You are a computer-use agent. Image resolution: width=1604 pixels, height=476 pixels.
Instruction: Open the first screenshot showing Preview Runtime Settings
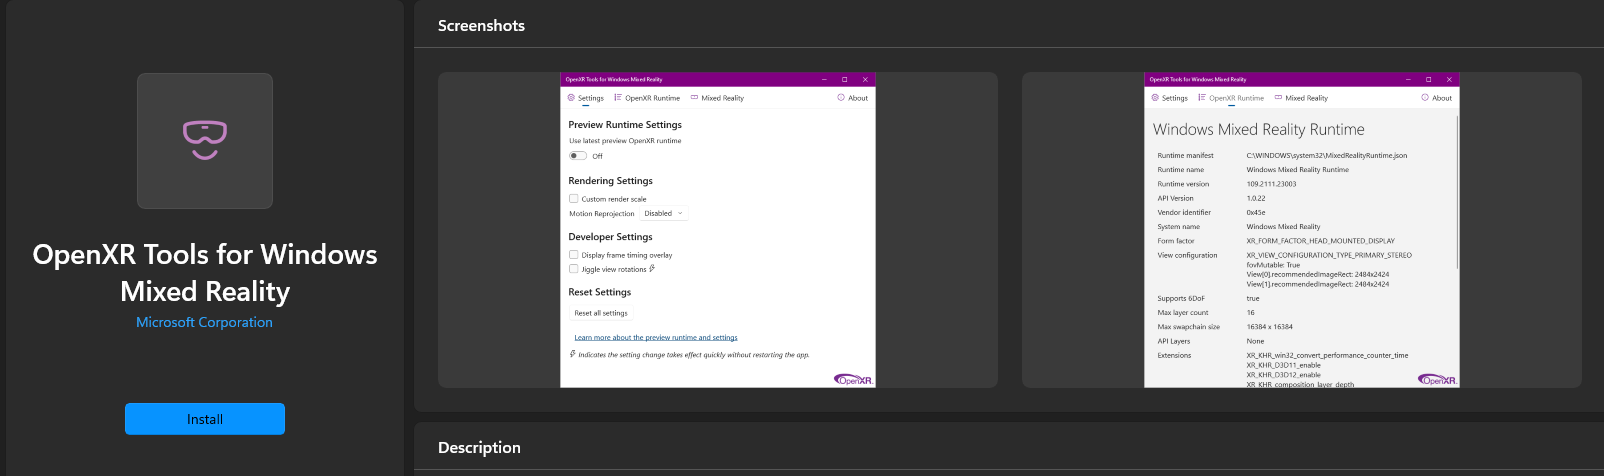point(718,230)
